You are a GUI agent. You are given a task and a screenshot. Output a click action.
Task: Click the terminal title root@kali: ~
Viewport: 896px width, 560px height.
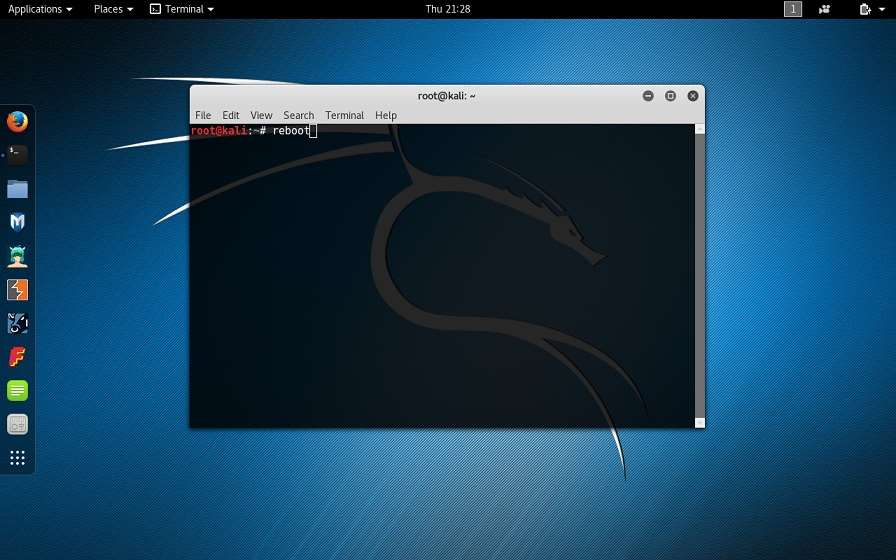coord(446,96)
